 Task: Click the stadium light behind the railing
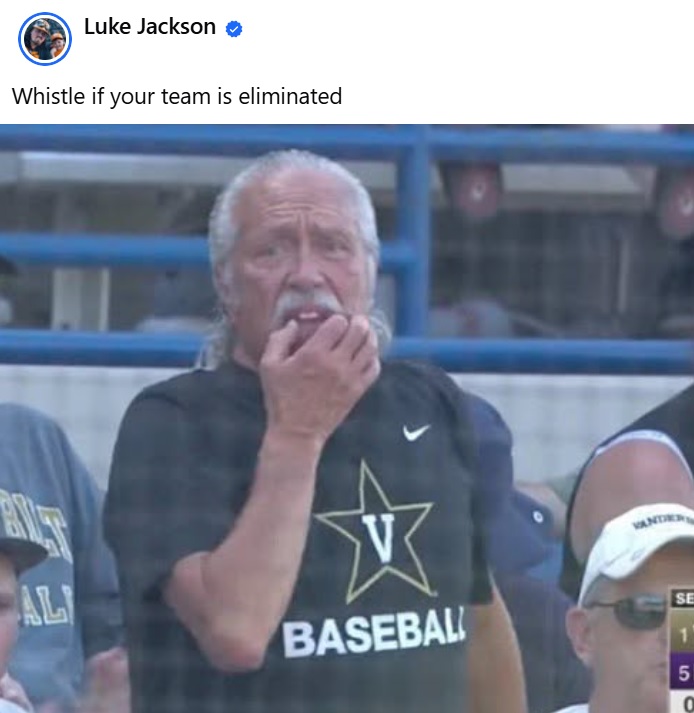pyautogui.click(x=473, y=191)
